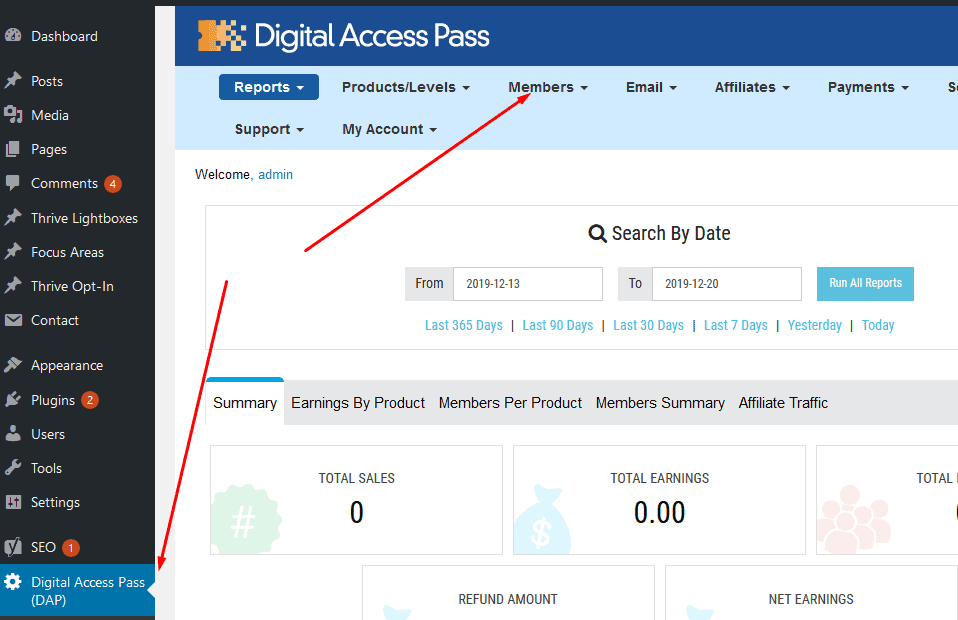Click the Digital Access Pass gear icon

tap(13, 582)
